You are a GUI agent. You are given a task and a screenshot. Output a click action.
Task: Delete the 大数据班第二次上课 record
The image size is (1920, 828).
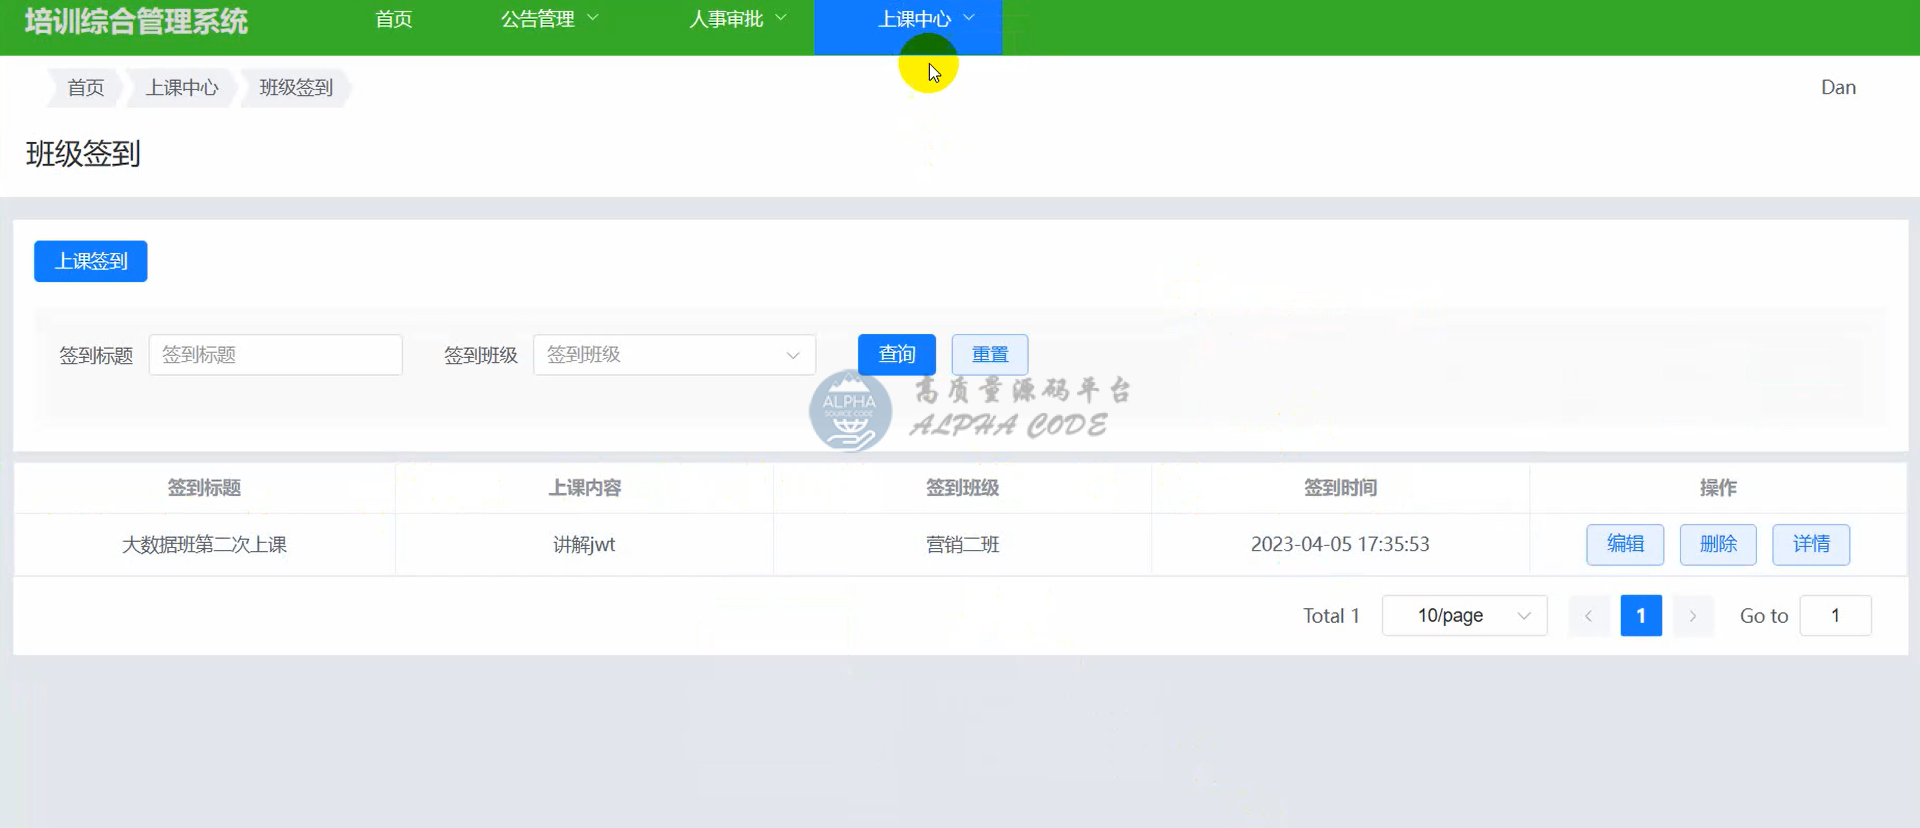pyautogui.click(x=1717, y=544)
